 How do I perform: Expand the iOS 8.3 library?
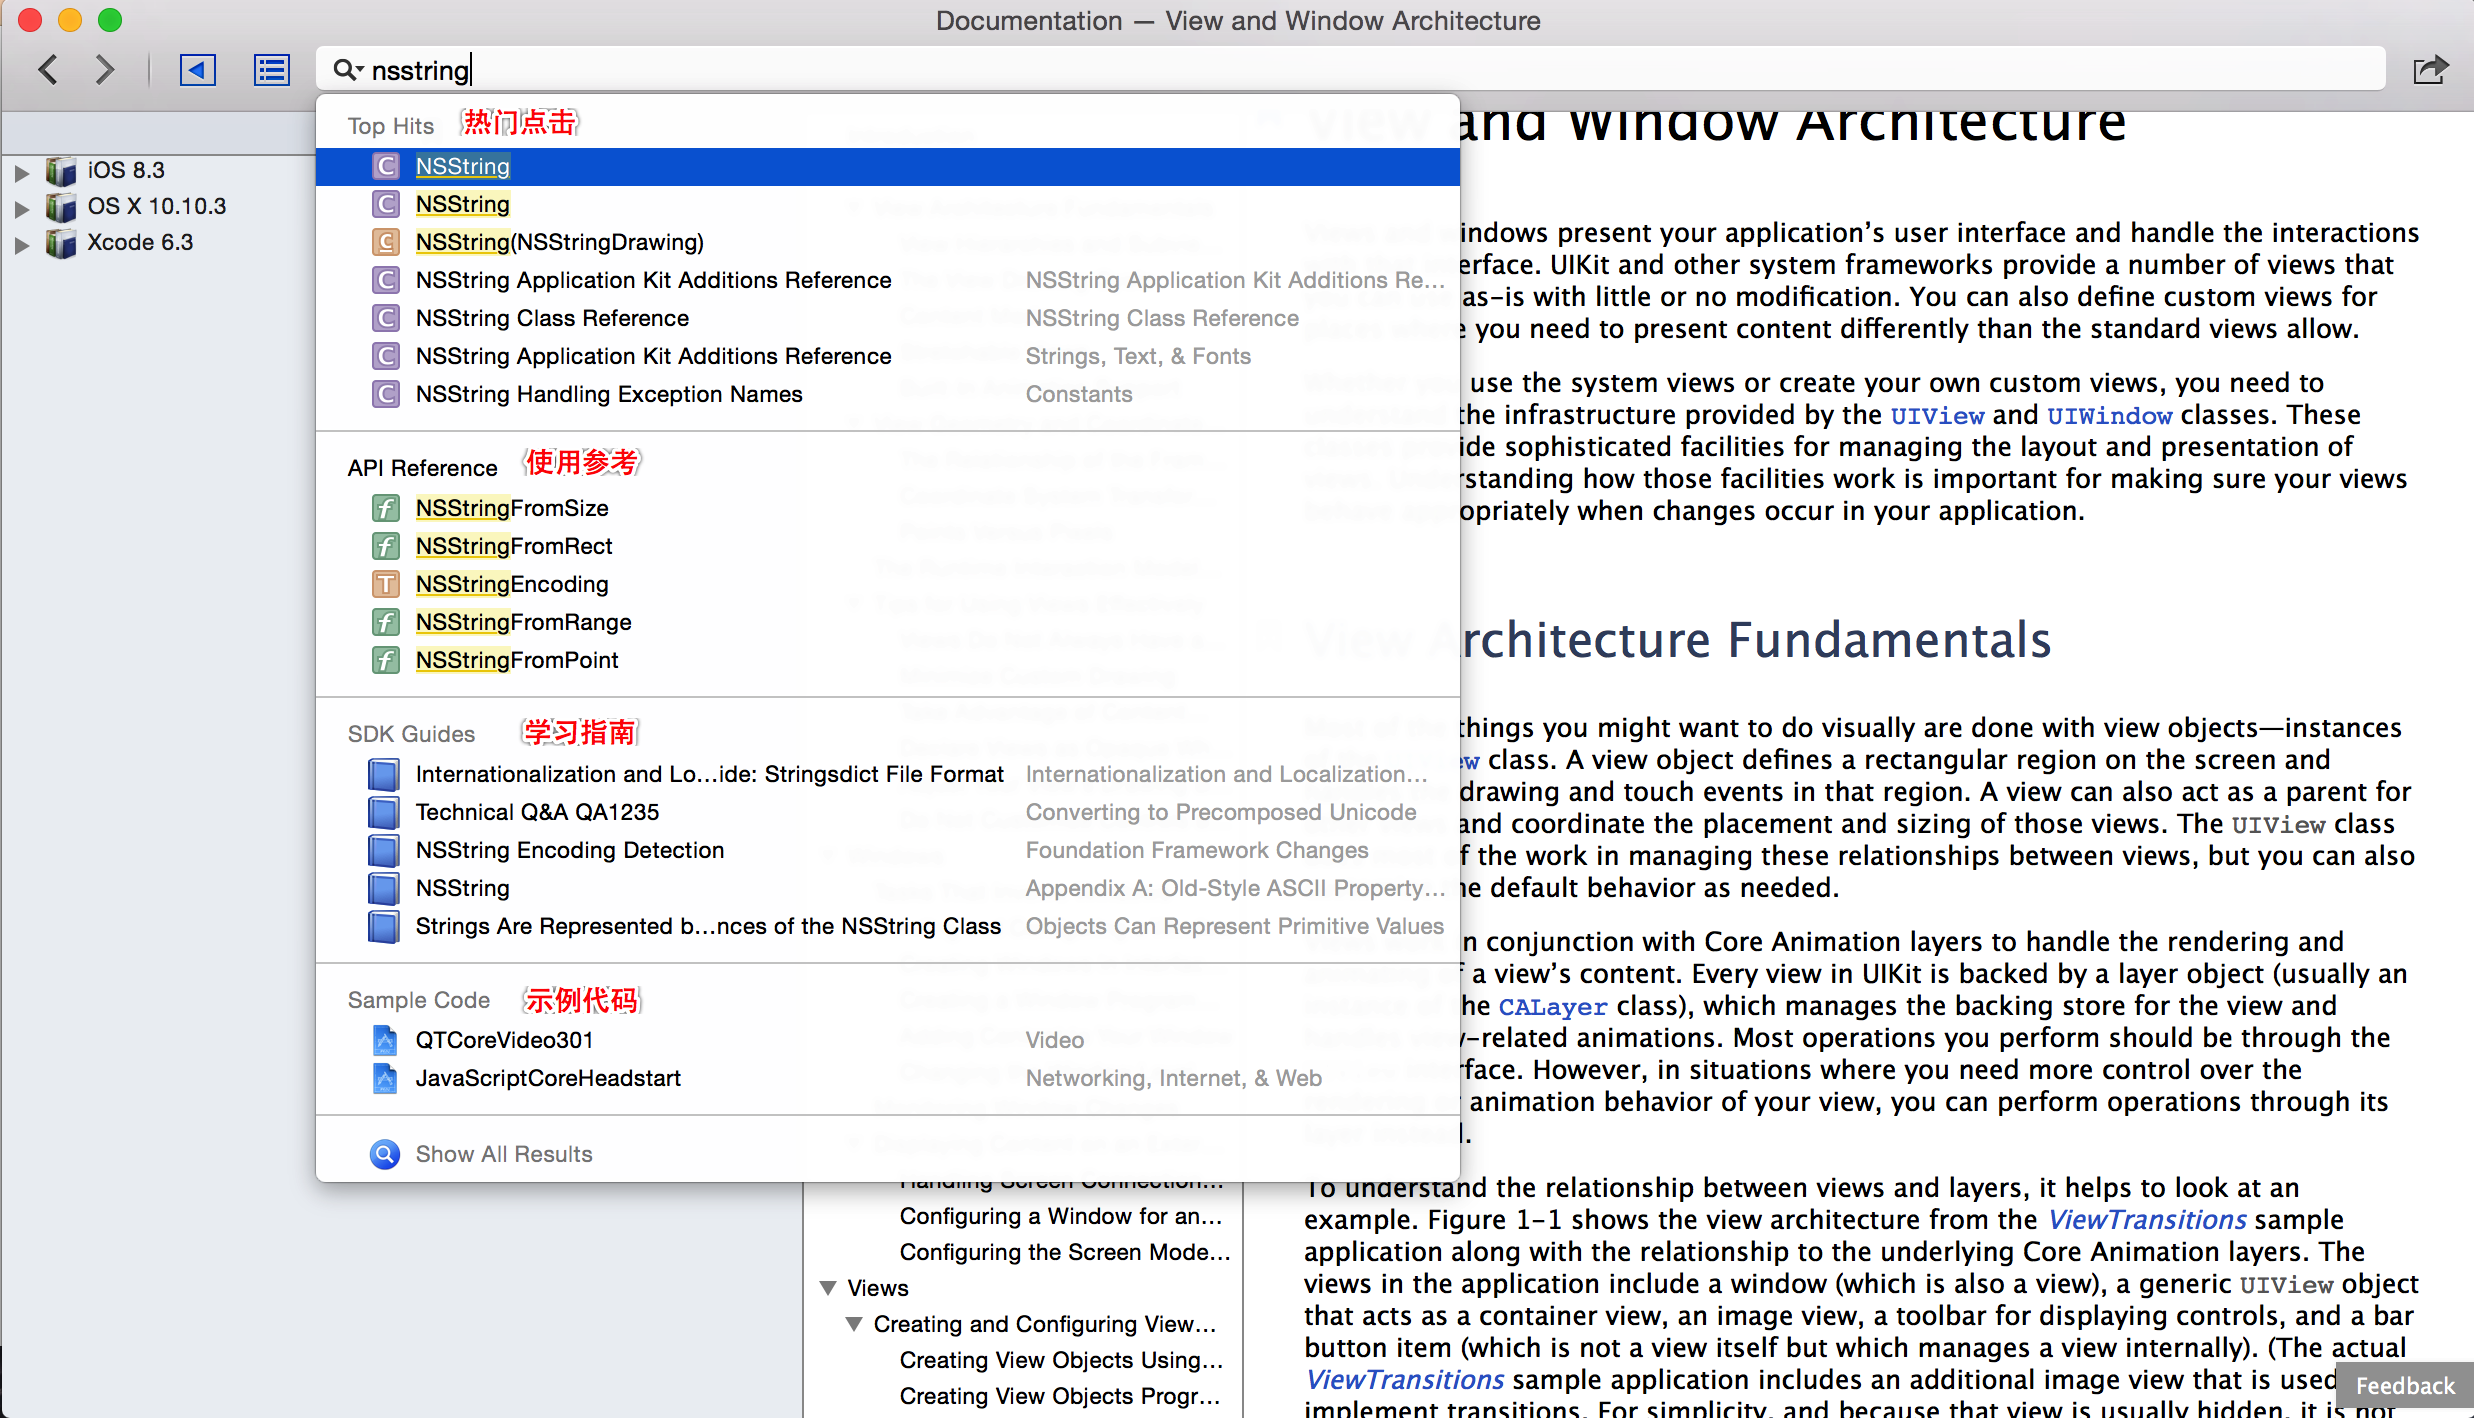pyautogui.click(x=21, y=171)
